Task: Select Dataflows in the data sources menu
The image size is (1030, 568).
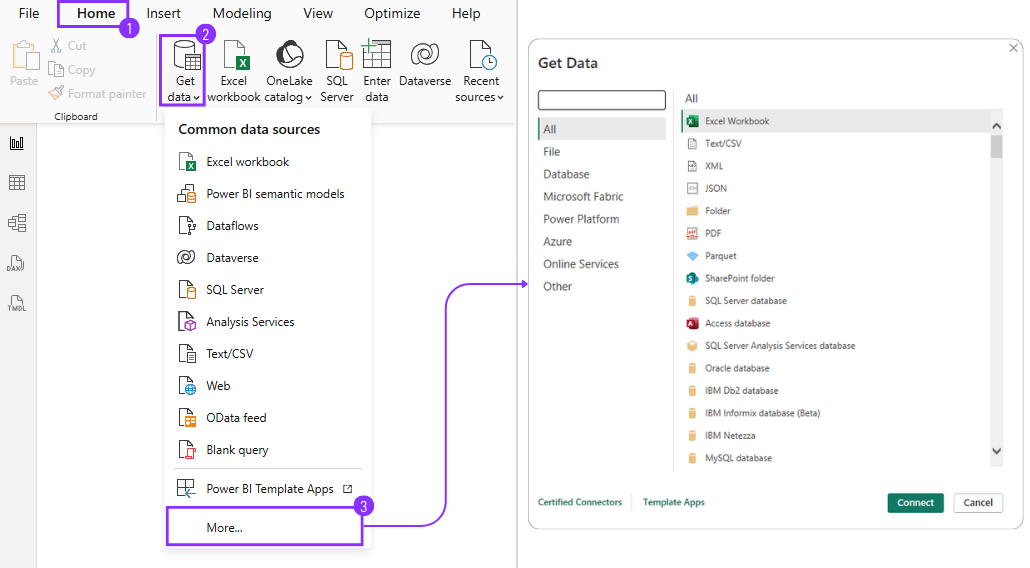Action: coord(269,226)
